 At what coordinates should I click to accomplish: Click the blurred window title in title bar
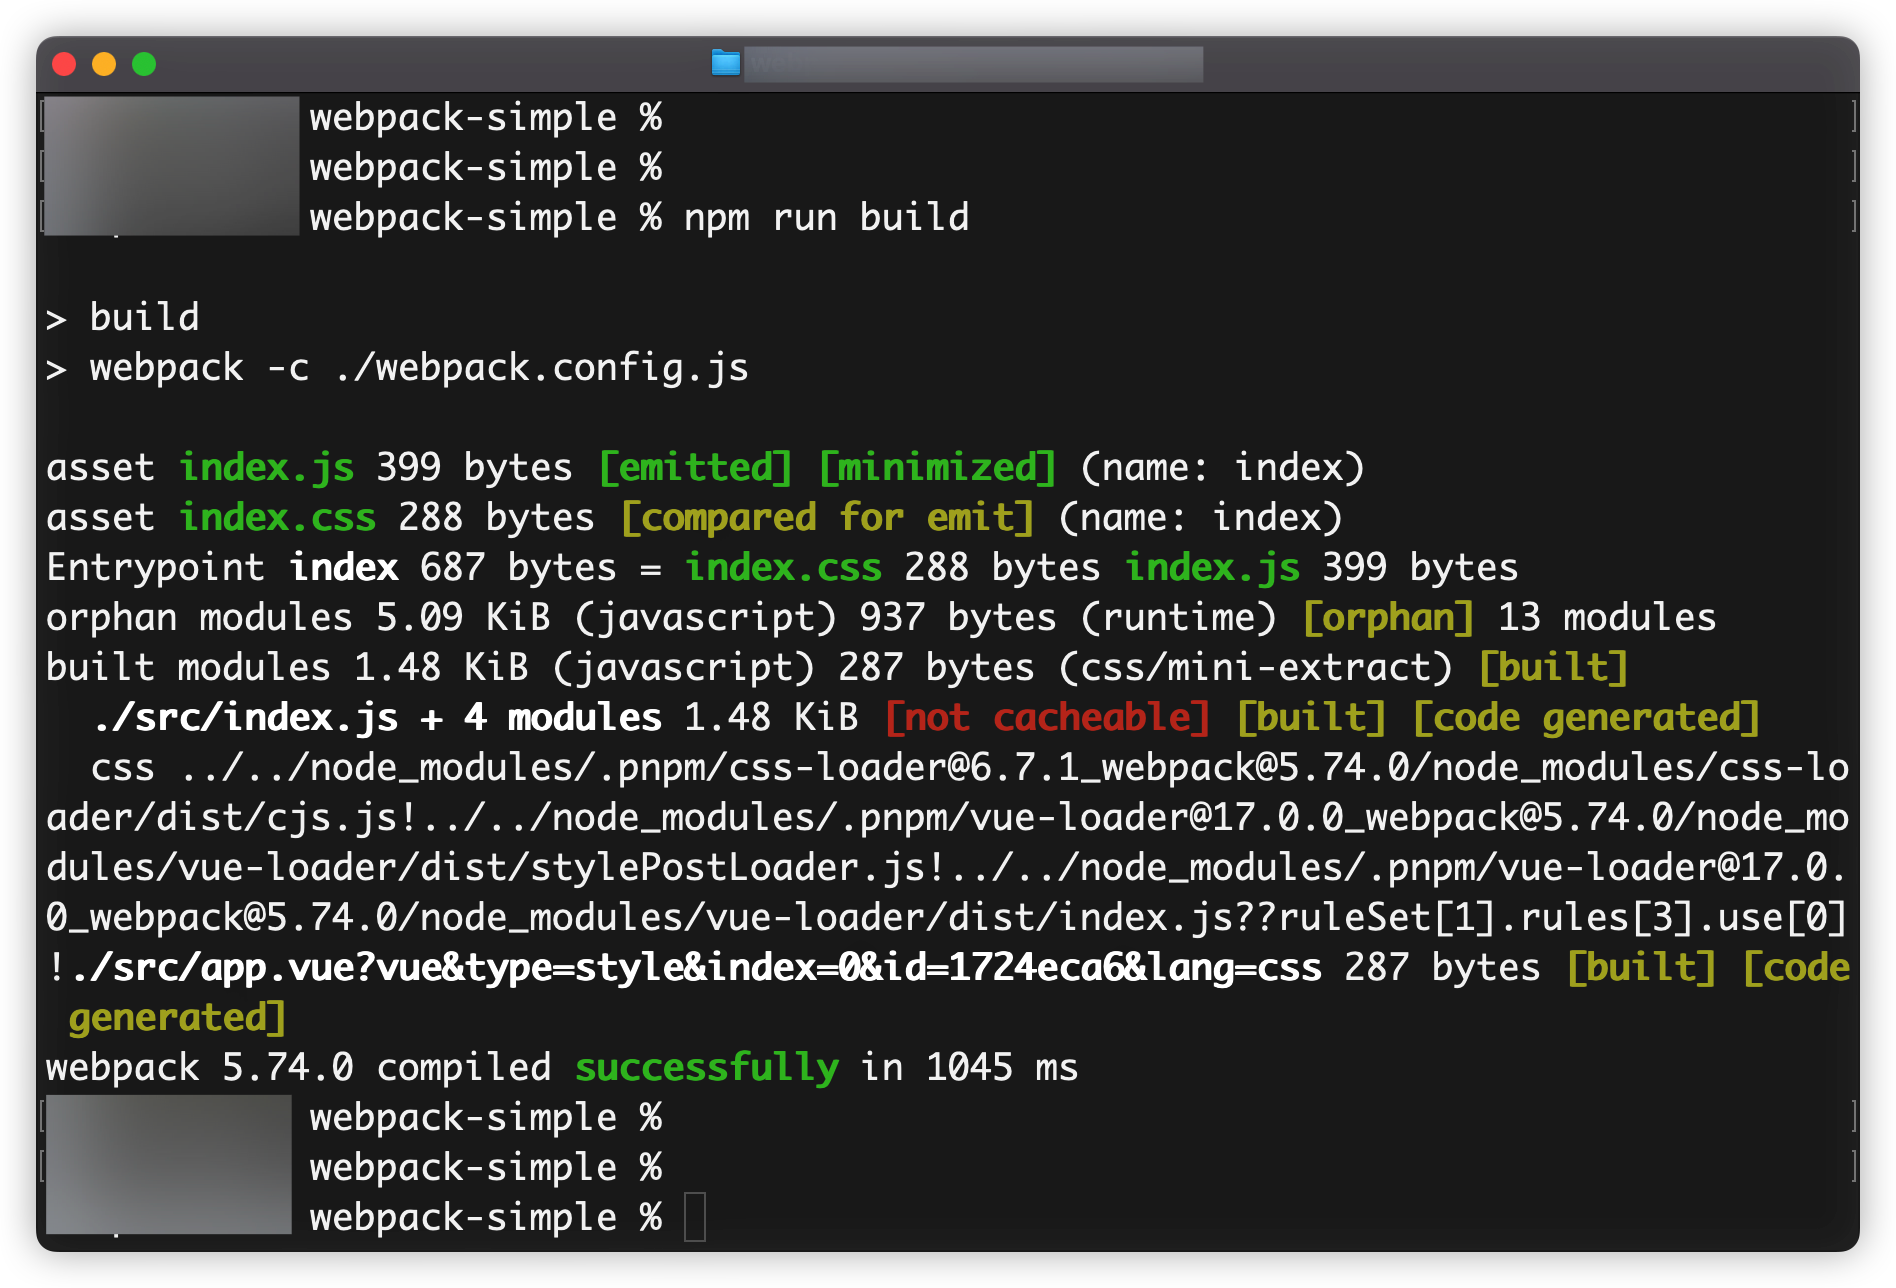pyautogui.click(x=972, y=64)
